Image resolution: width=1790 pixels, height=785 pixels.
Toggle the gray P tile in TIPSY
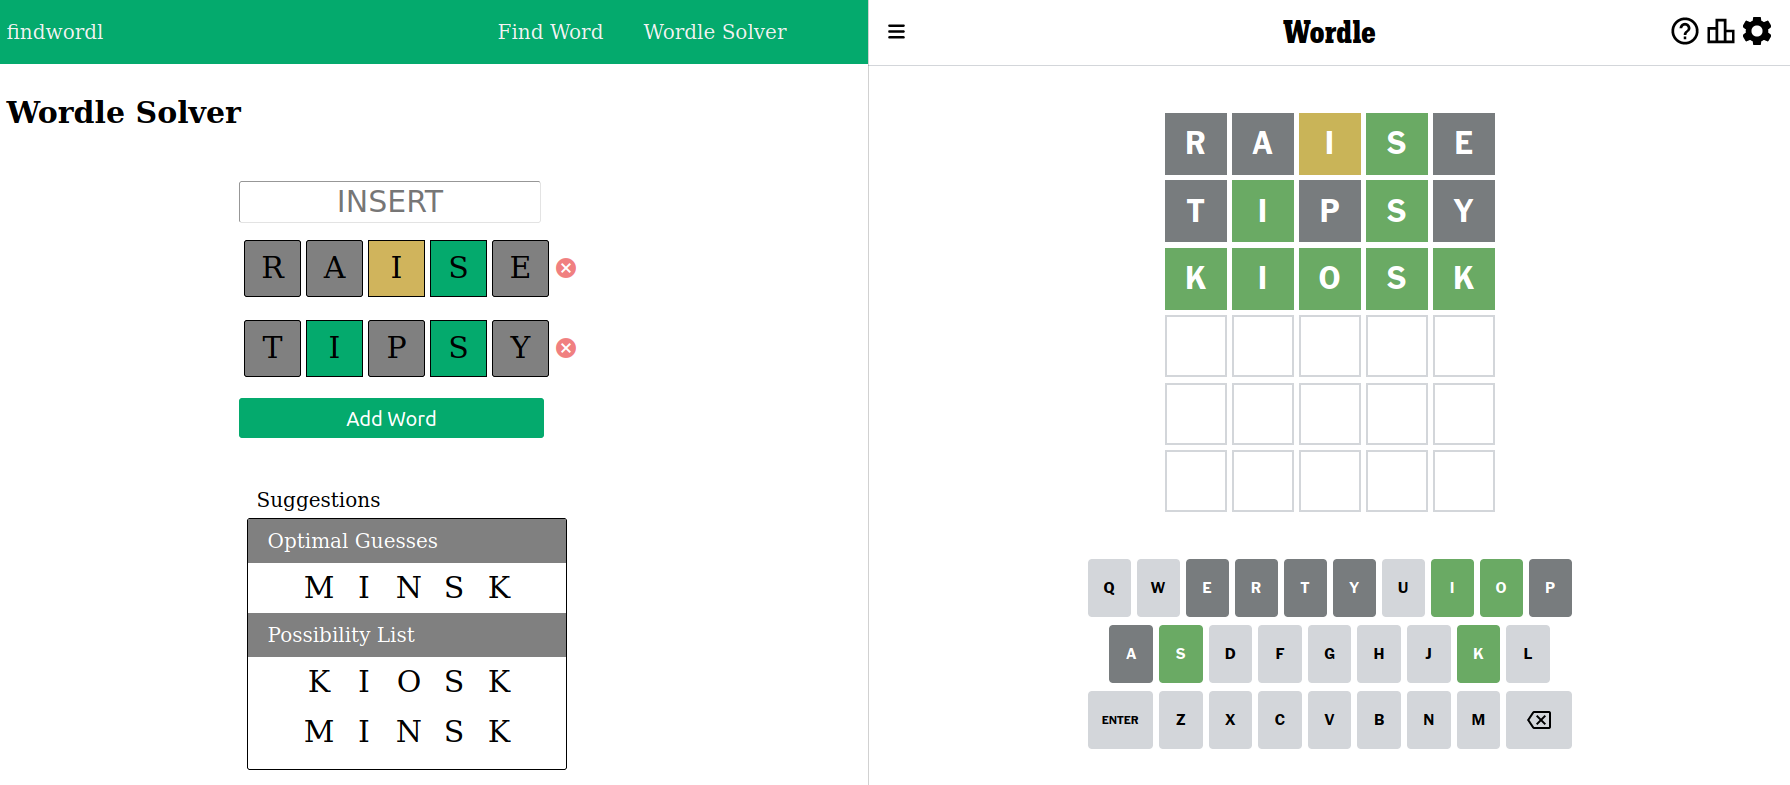tap(396, 348)
